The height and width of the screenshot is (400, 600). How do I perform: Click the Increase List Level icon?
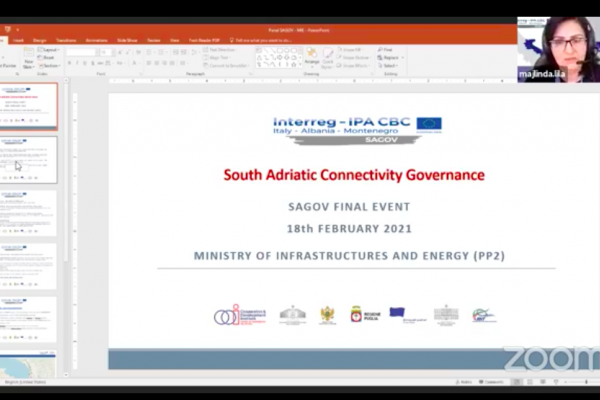click(x=184, y=52)
